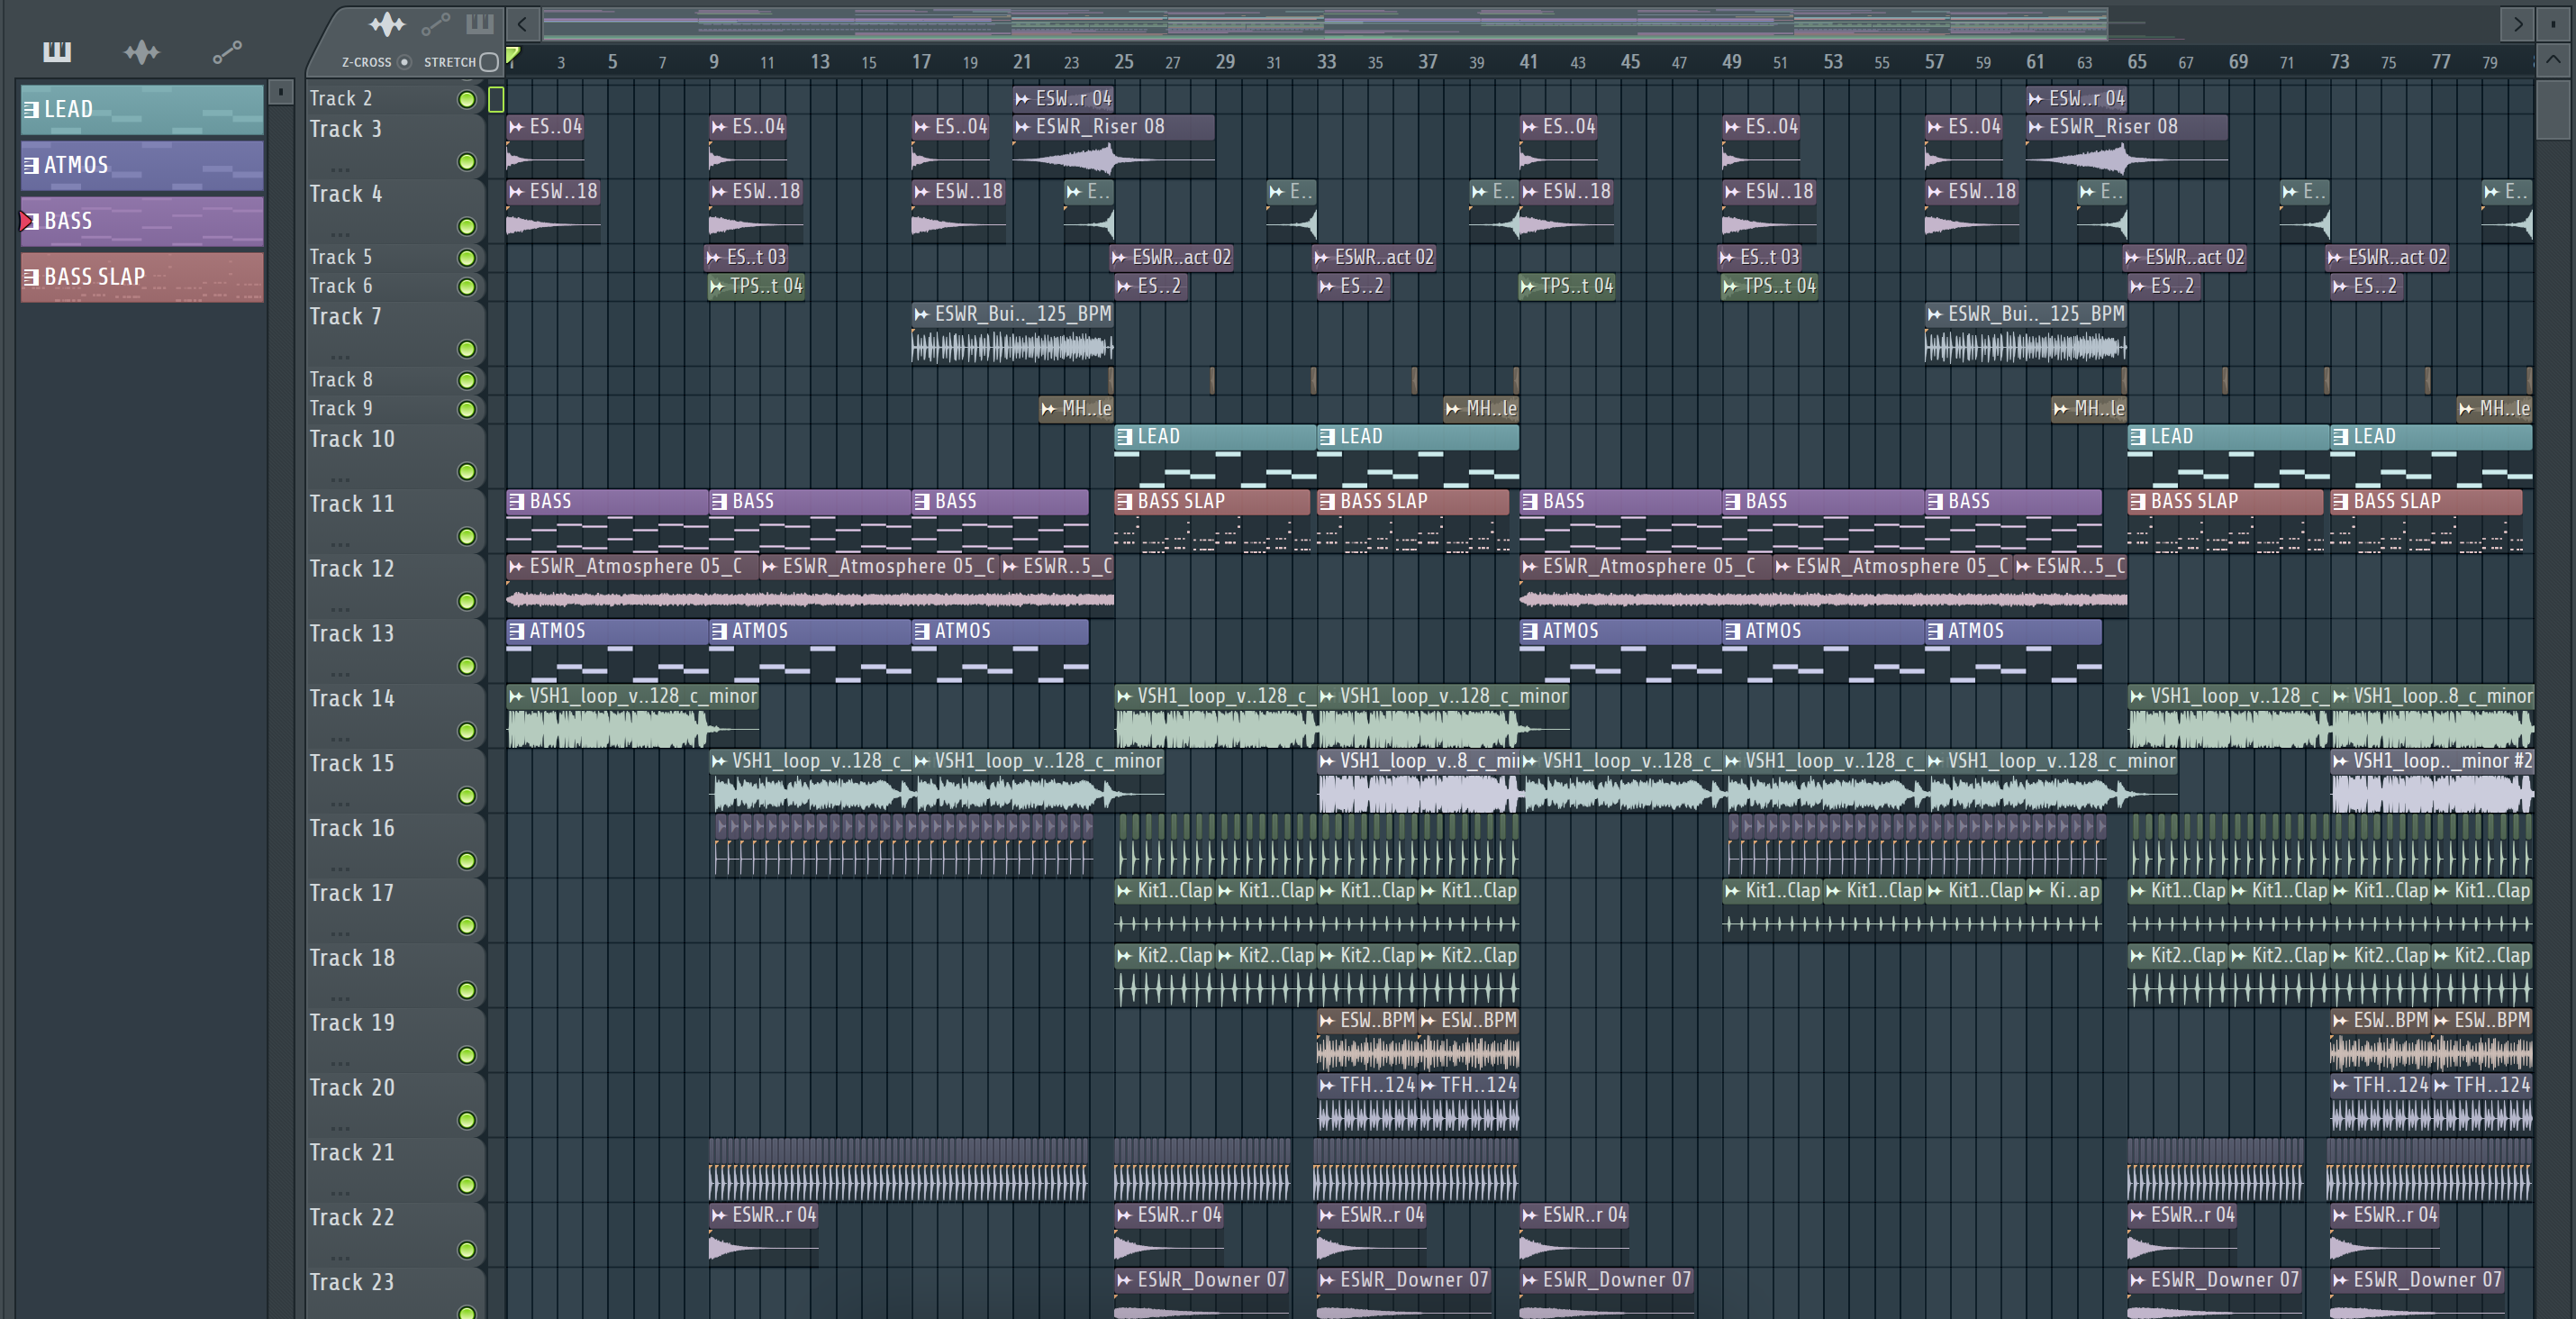Image resolution: width=2576 pixels, height=1319 pixels.
Task: Select the pattern clip focus piano icon
Action: pos(480,23)
